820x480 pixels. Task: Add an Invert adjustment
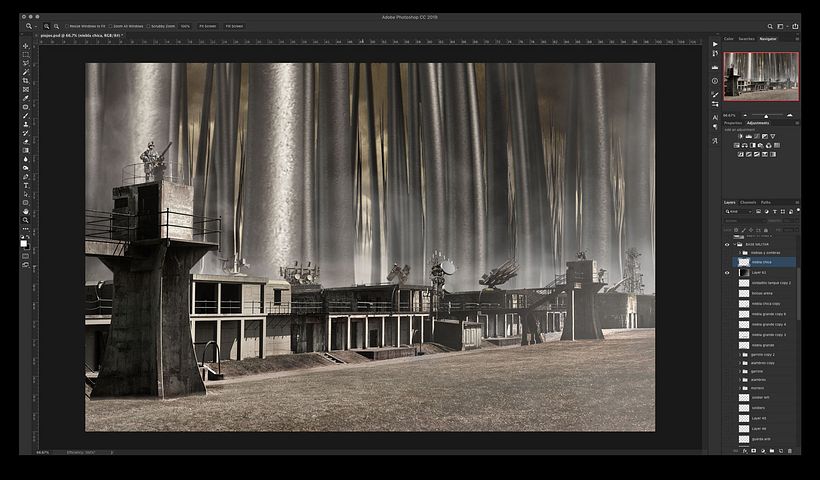741,155
